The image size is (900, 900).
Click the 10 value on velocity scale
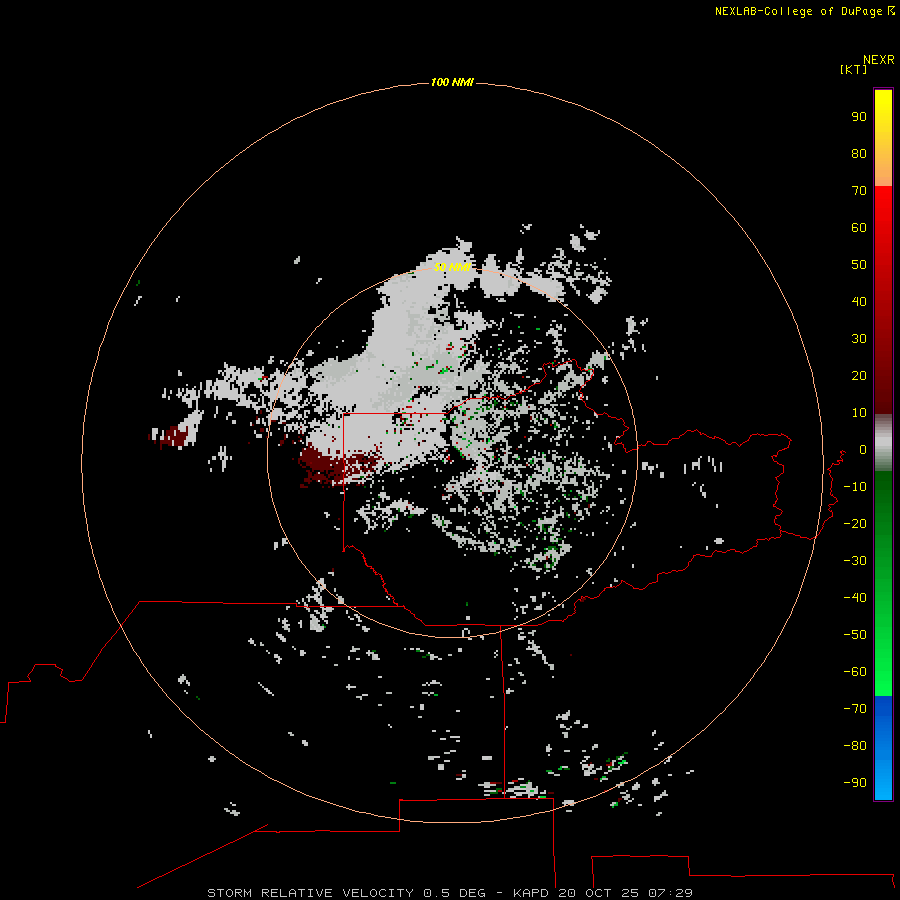[x=859, y=413]
